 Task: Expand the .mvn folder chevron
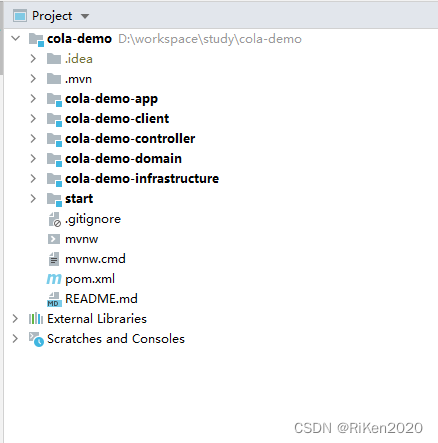(33, 79)
